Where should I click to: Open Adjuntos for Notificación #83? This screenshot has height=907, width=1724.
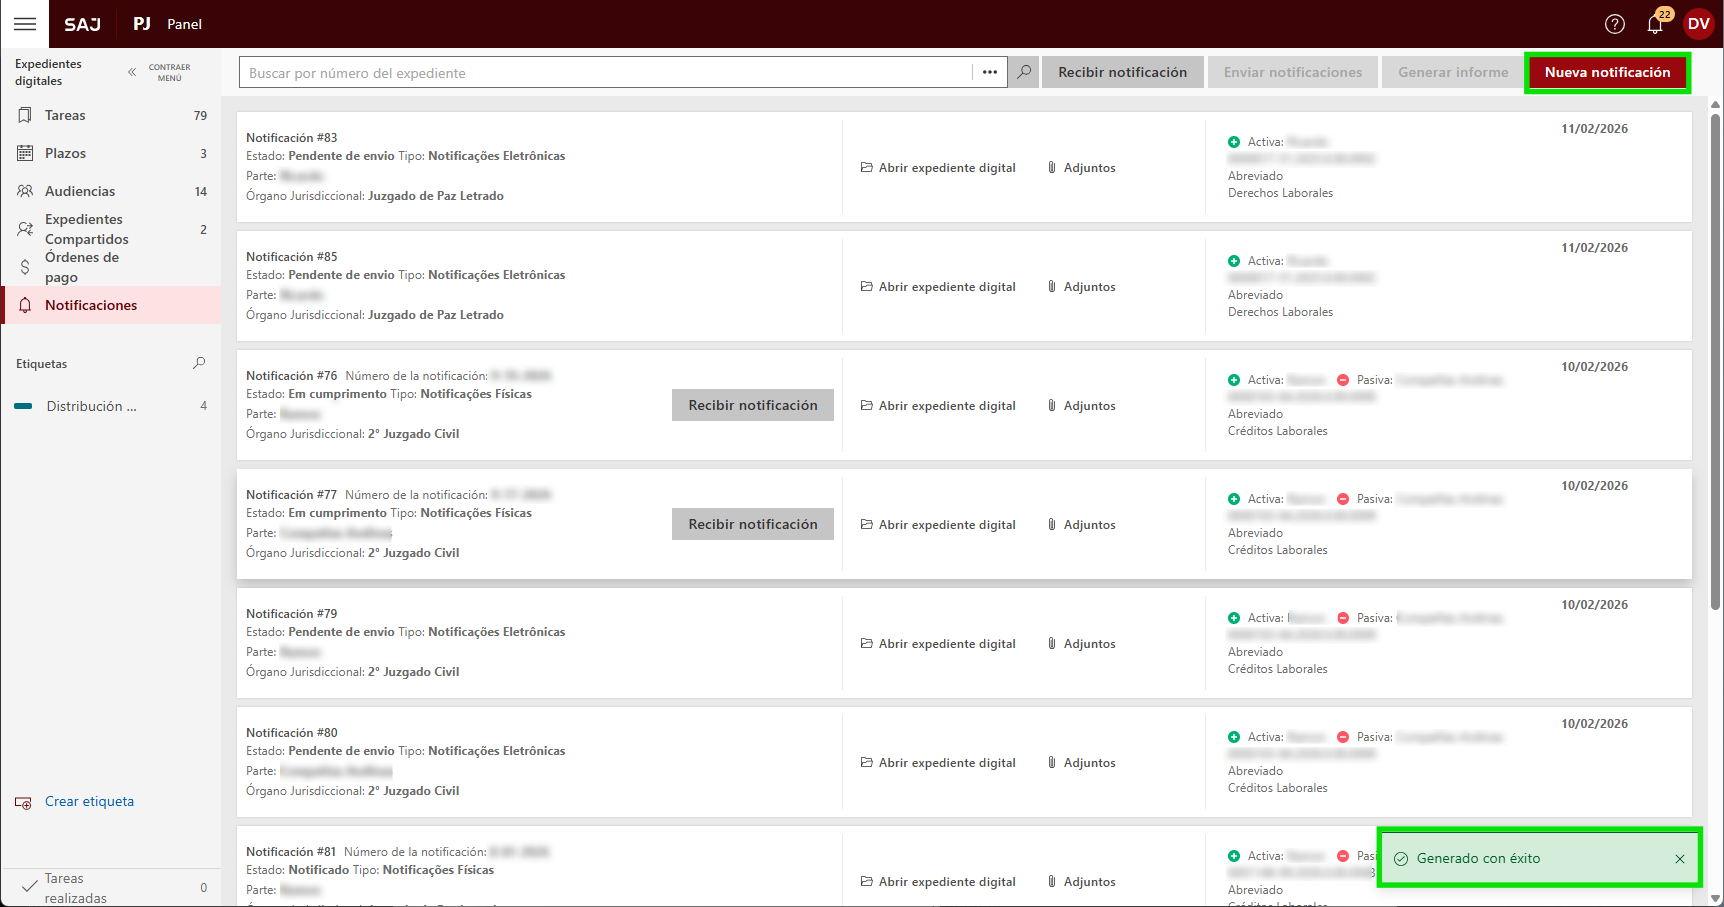(x=1082, y=168)
